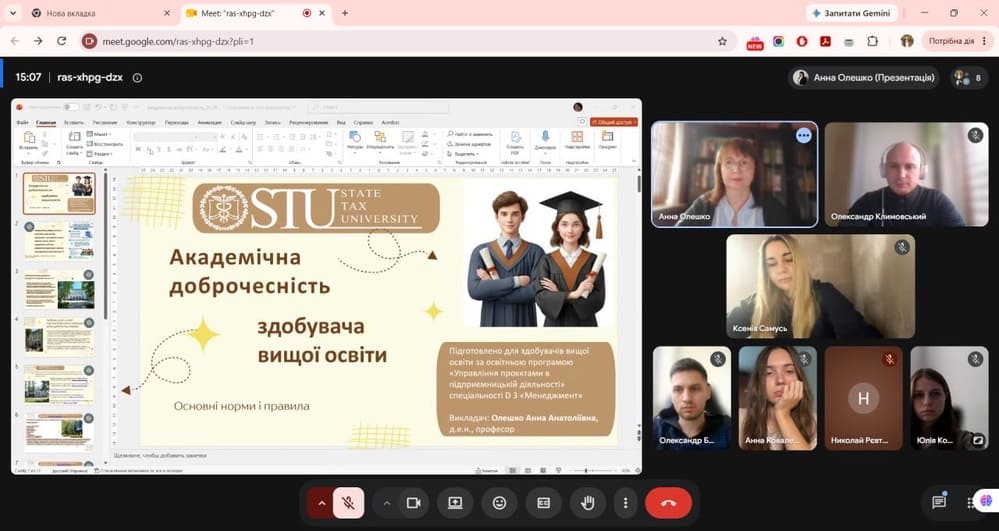The width and height of the screenshot is (999, 531).
Task: Click the PowerPoint search box
Action: point(378,107)
